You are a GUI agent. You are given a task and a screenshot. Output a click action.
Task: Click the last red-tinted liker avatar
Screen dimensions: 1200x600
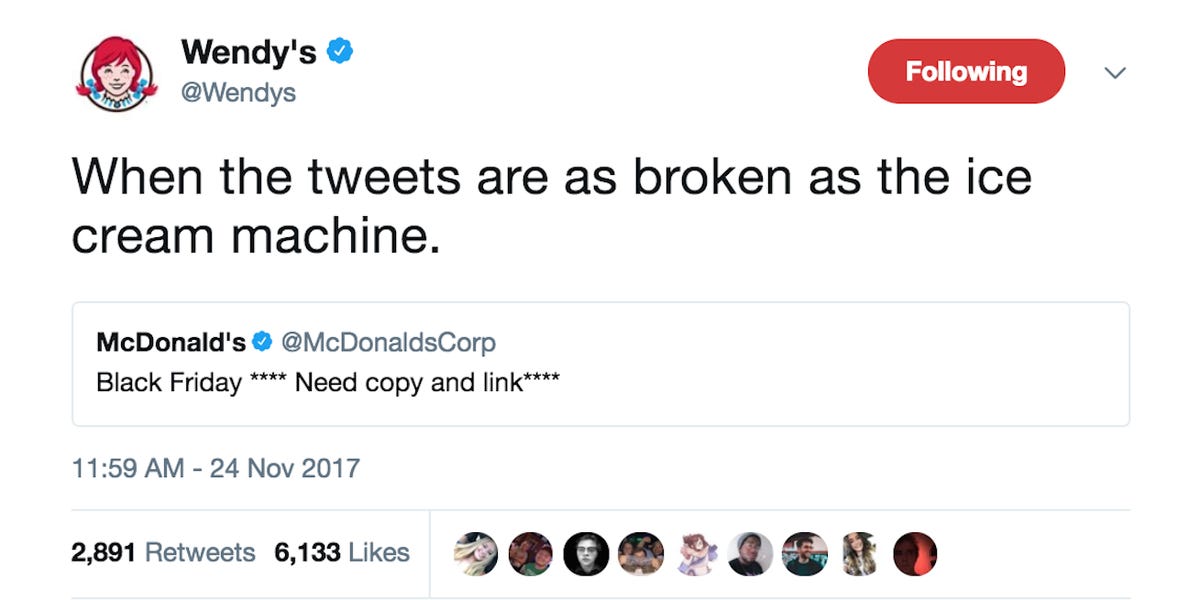tap(915, 552)
